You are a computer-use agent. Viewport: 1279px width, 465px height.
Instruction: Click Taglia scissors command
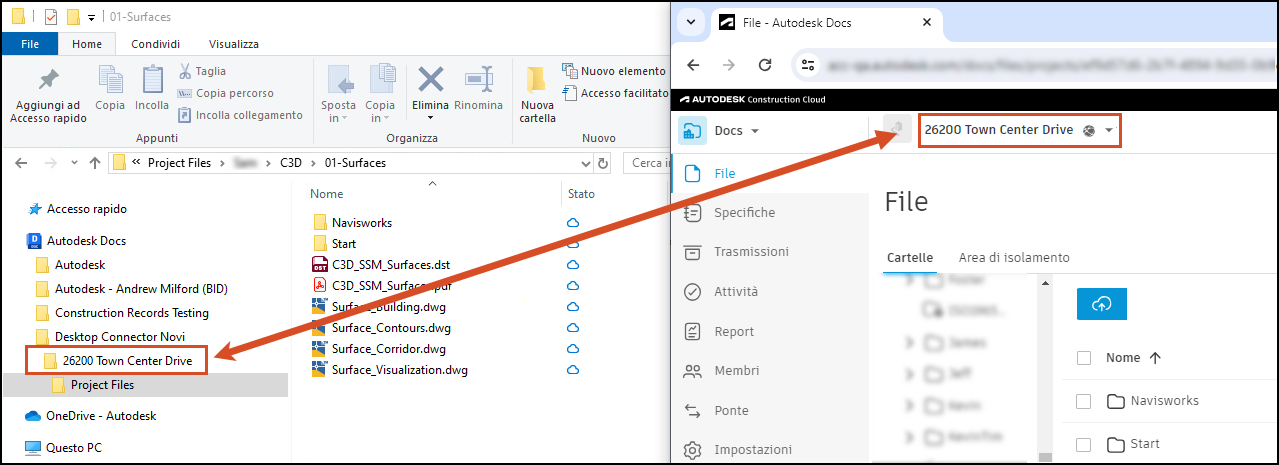point(202,71)
